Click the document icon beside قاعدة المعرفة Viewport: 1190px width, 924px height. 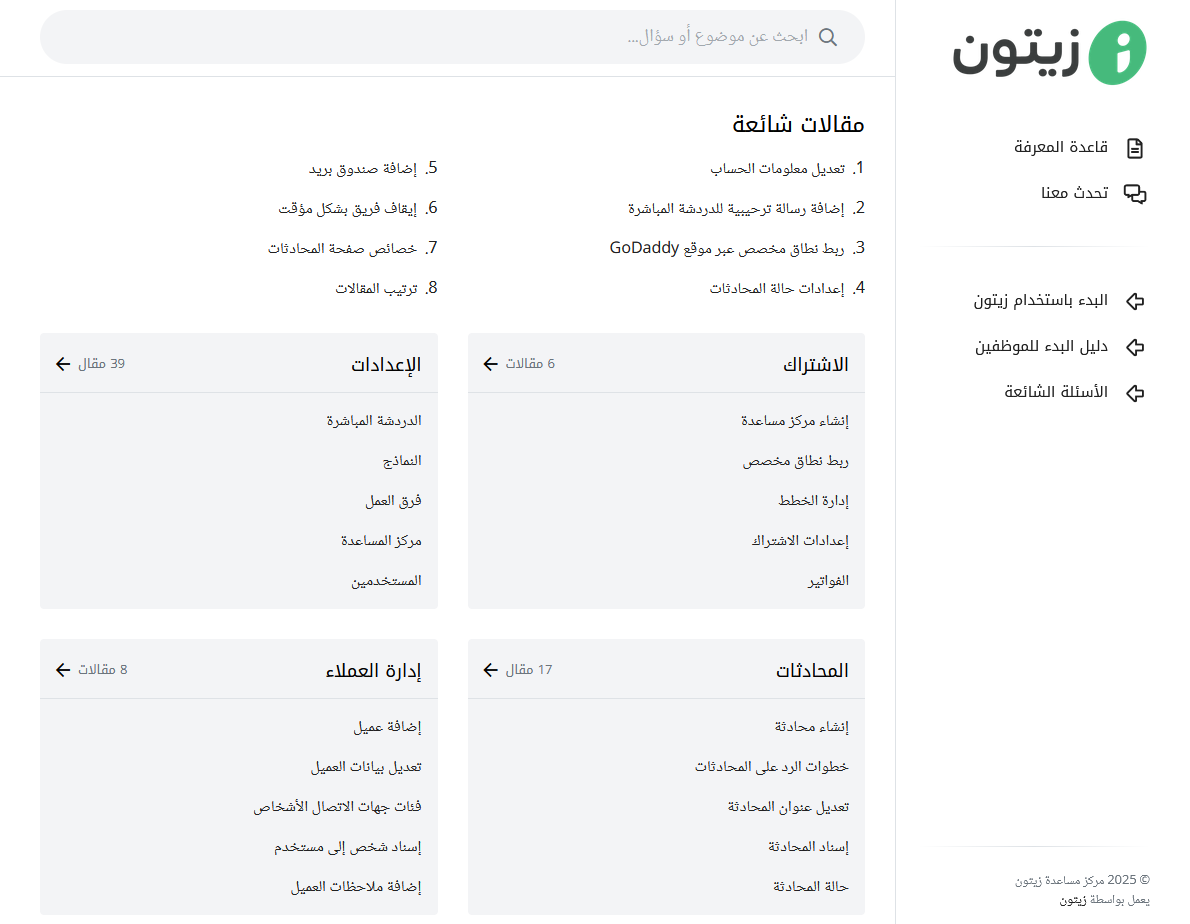1135,148
